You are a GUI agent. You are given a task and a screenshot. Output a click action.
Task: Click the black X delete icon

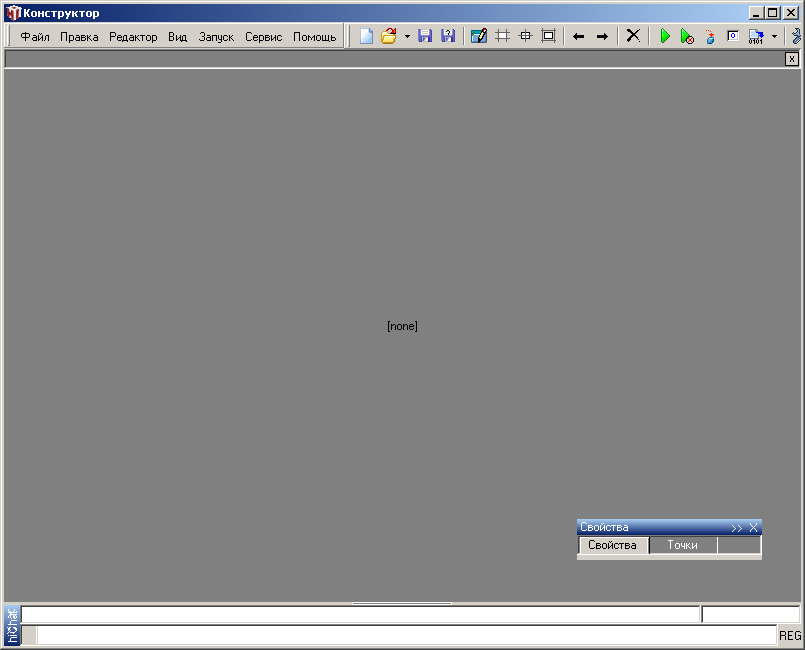pos(633,36)
